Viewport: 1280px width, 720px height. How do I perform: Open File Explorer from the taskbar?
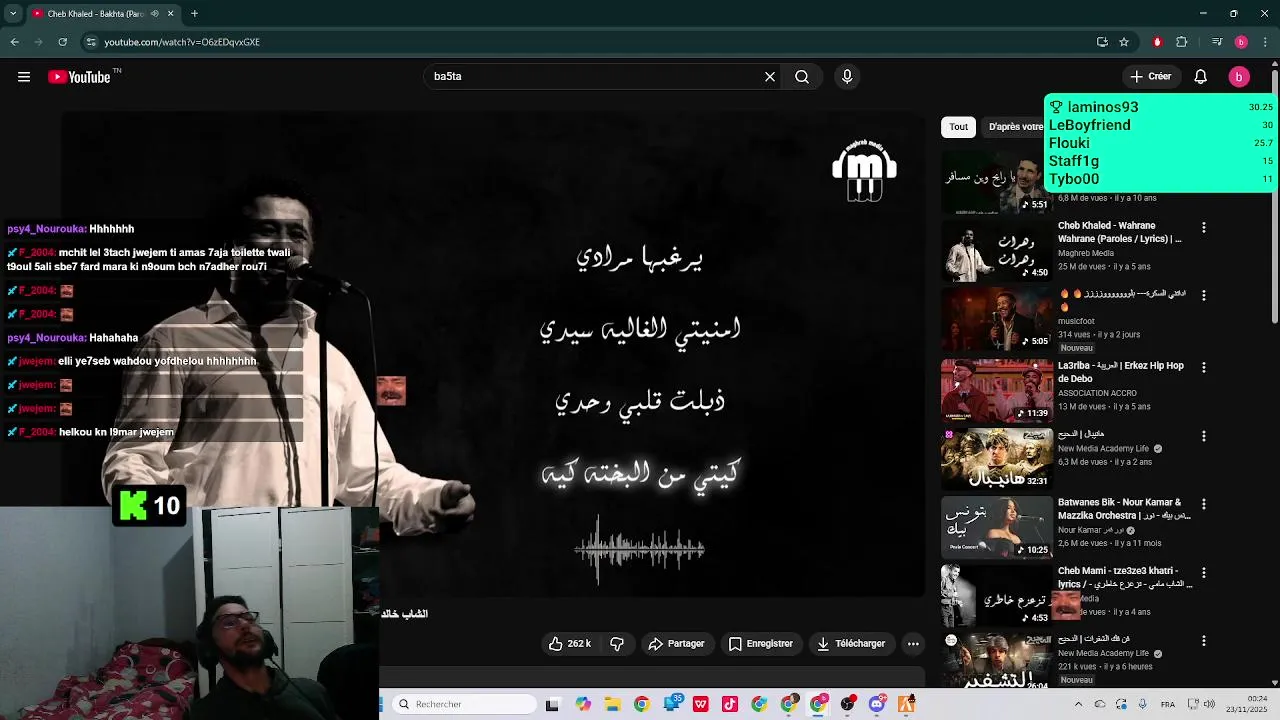pos(612,704)
